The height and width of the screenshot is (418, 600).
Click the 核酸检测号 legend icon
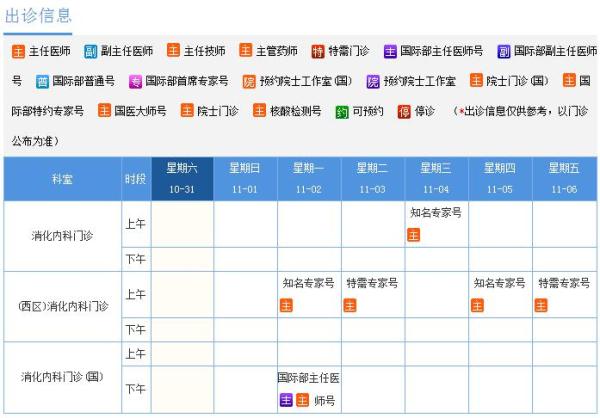(x=259, y=111)
